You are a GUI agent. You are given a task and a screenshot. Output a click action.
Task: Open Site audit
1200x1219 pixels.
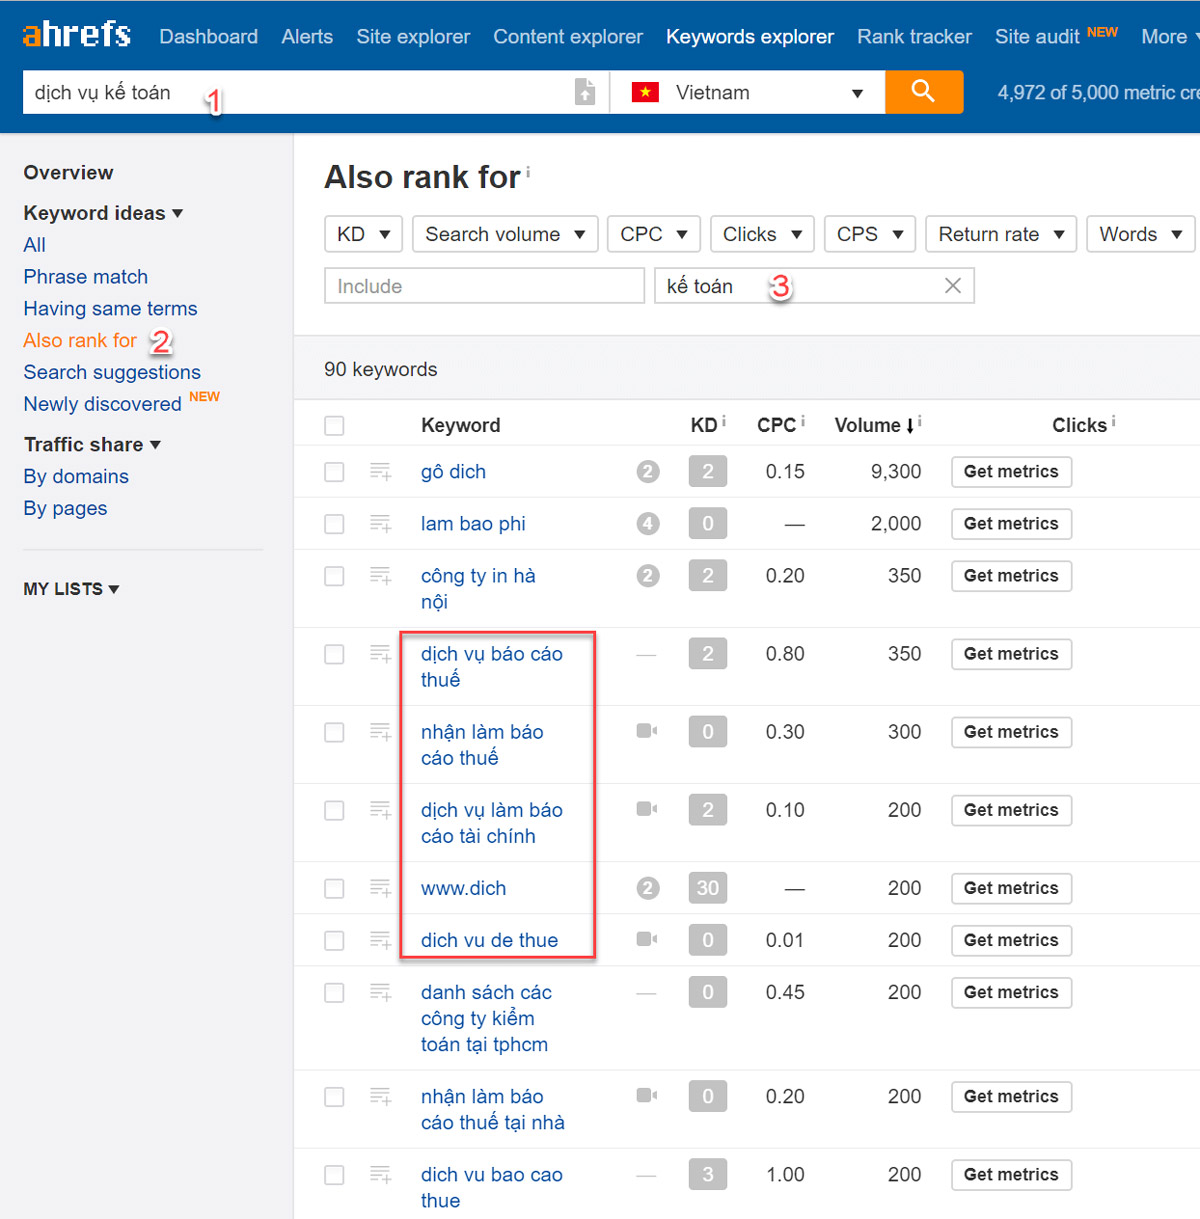[x=1037, y=36]
